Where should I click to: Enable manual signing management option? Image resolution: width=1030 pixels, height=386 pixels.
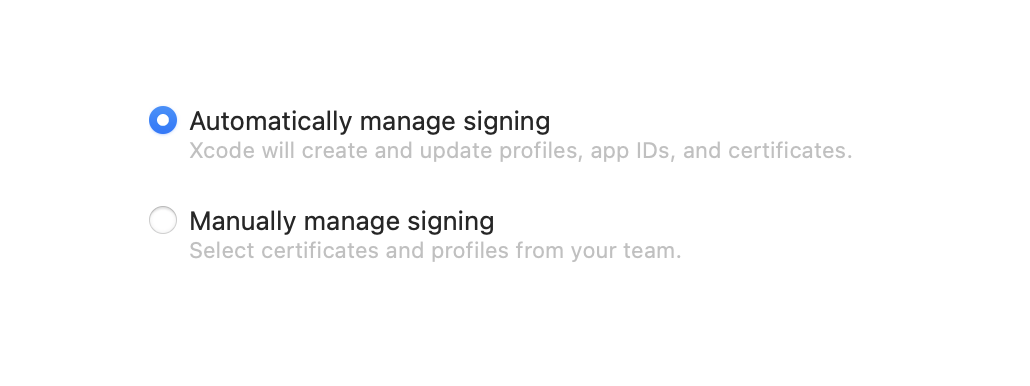coord(163,221)
